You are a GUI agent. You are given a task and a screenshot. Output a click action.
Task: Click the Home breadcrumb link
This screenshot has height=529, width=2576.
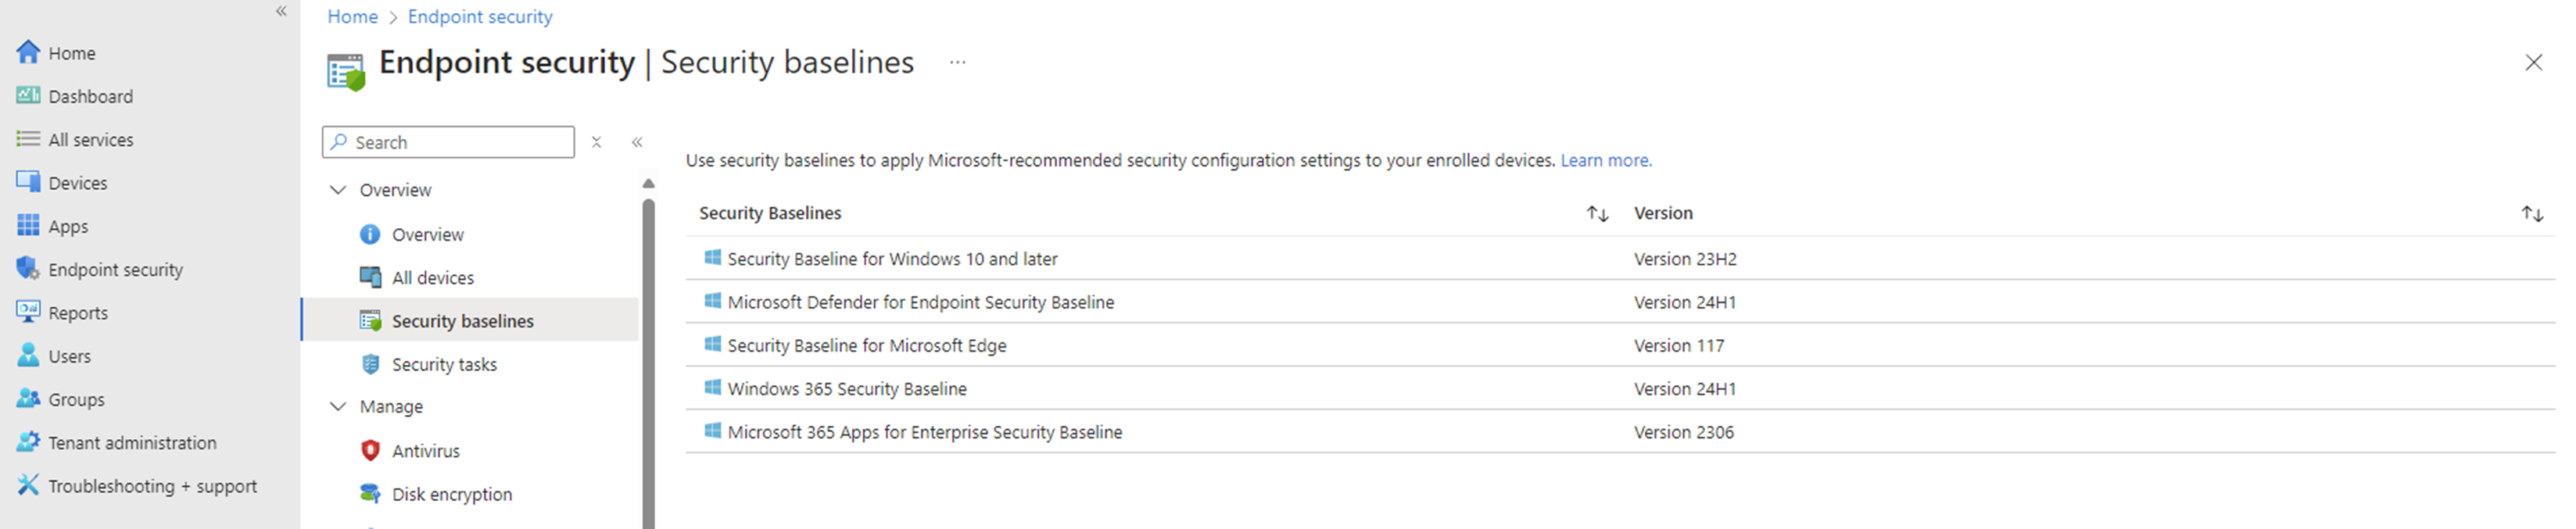[x=353, y=16]
